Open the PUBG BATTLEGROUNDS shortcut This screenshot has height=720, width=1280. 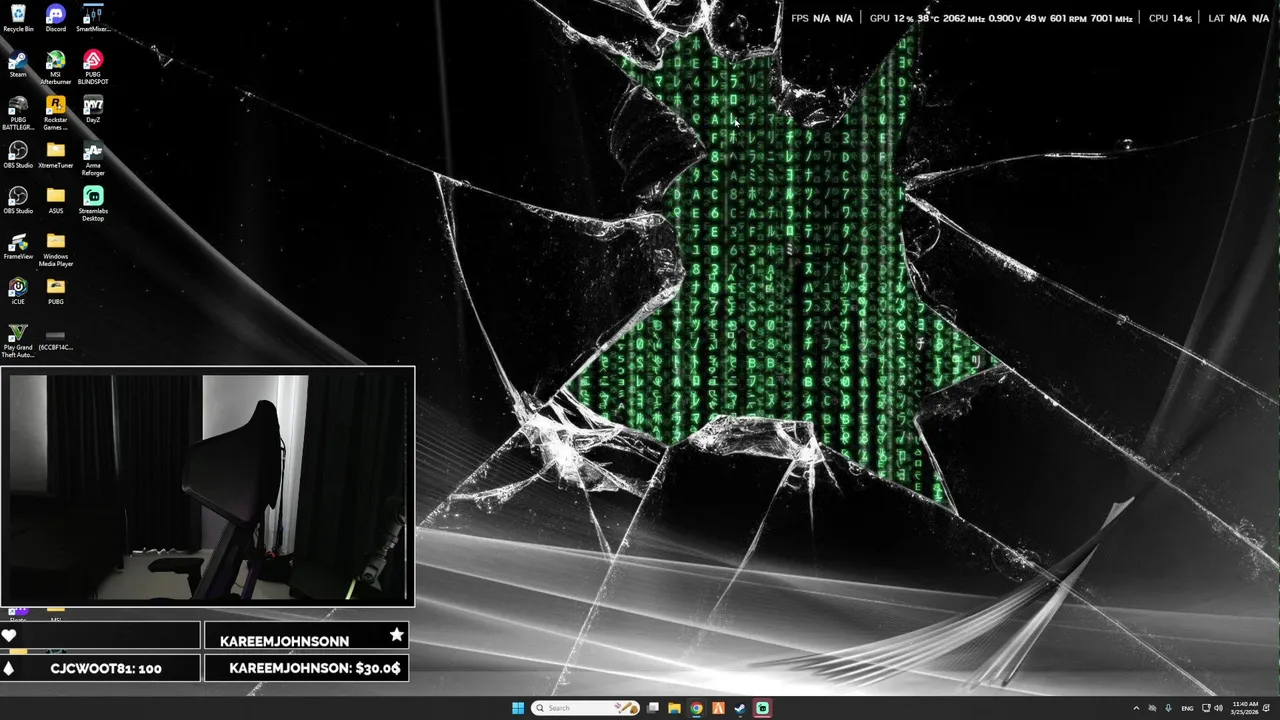18,114
